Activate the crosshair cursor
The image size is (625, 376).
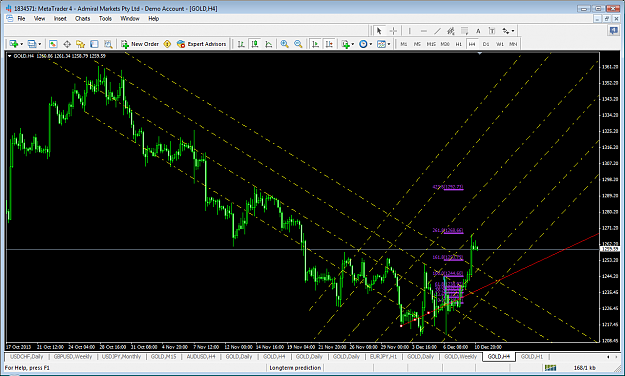[x=393, y=31]
